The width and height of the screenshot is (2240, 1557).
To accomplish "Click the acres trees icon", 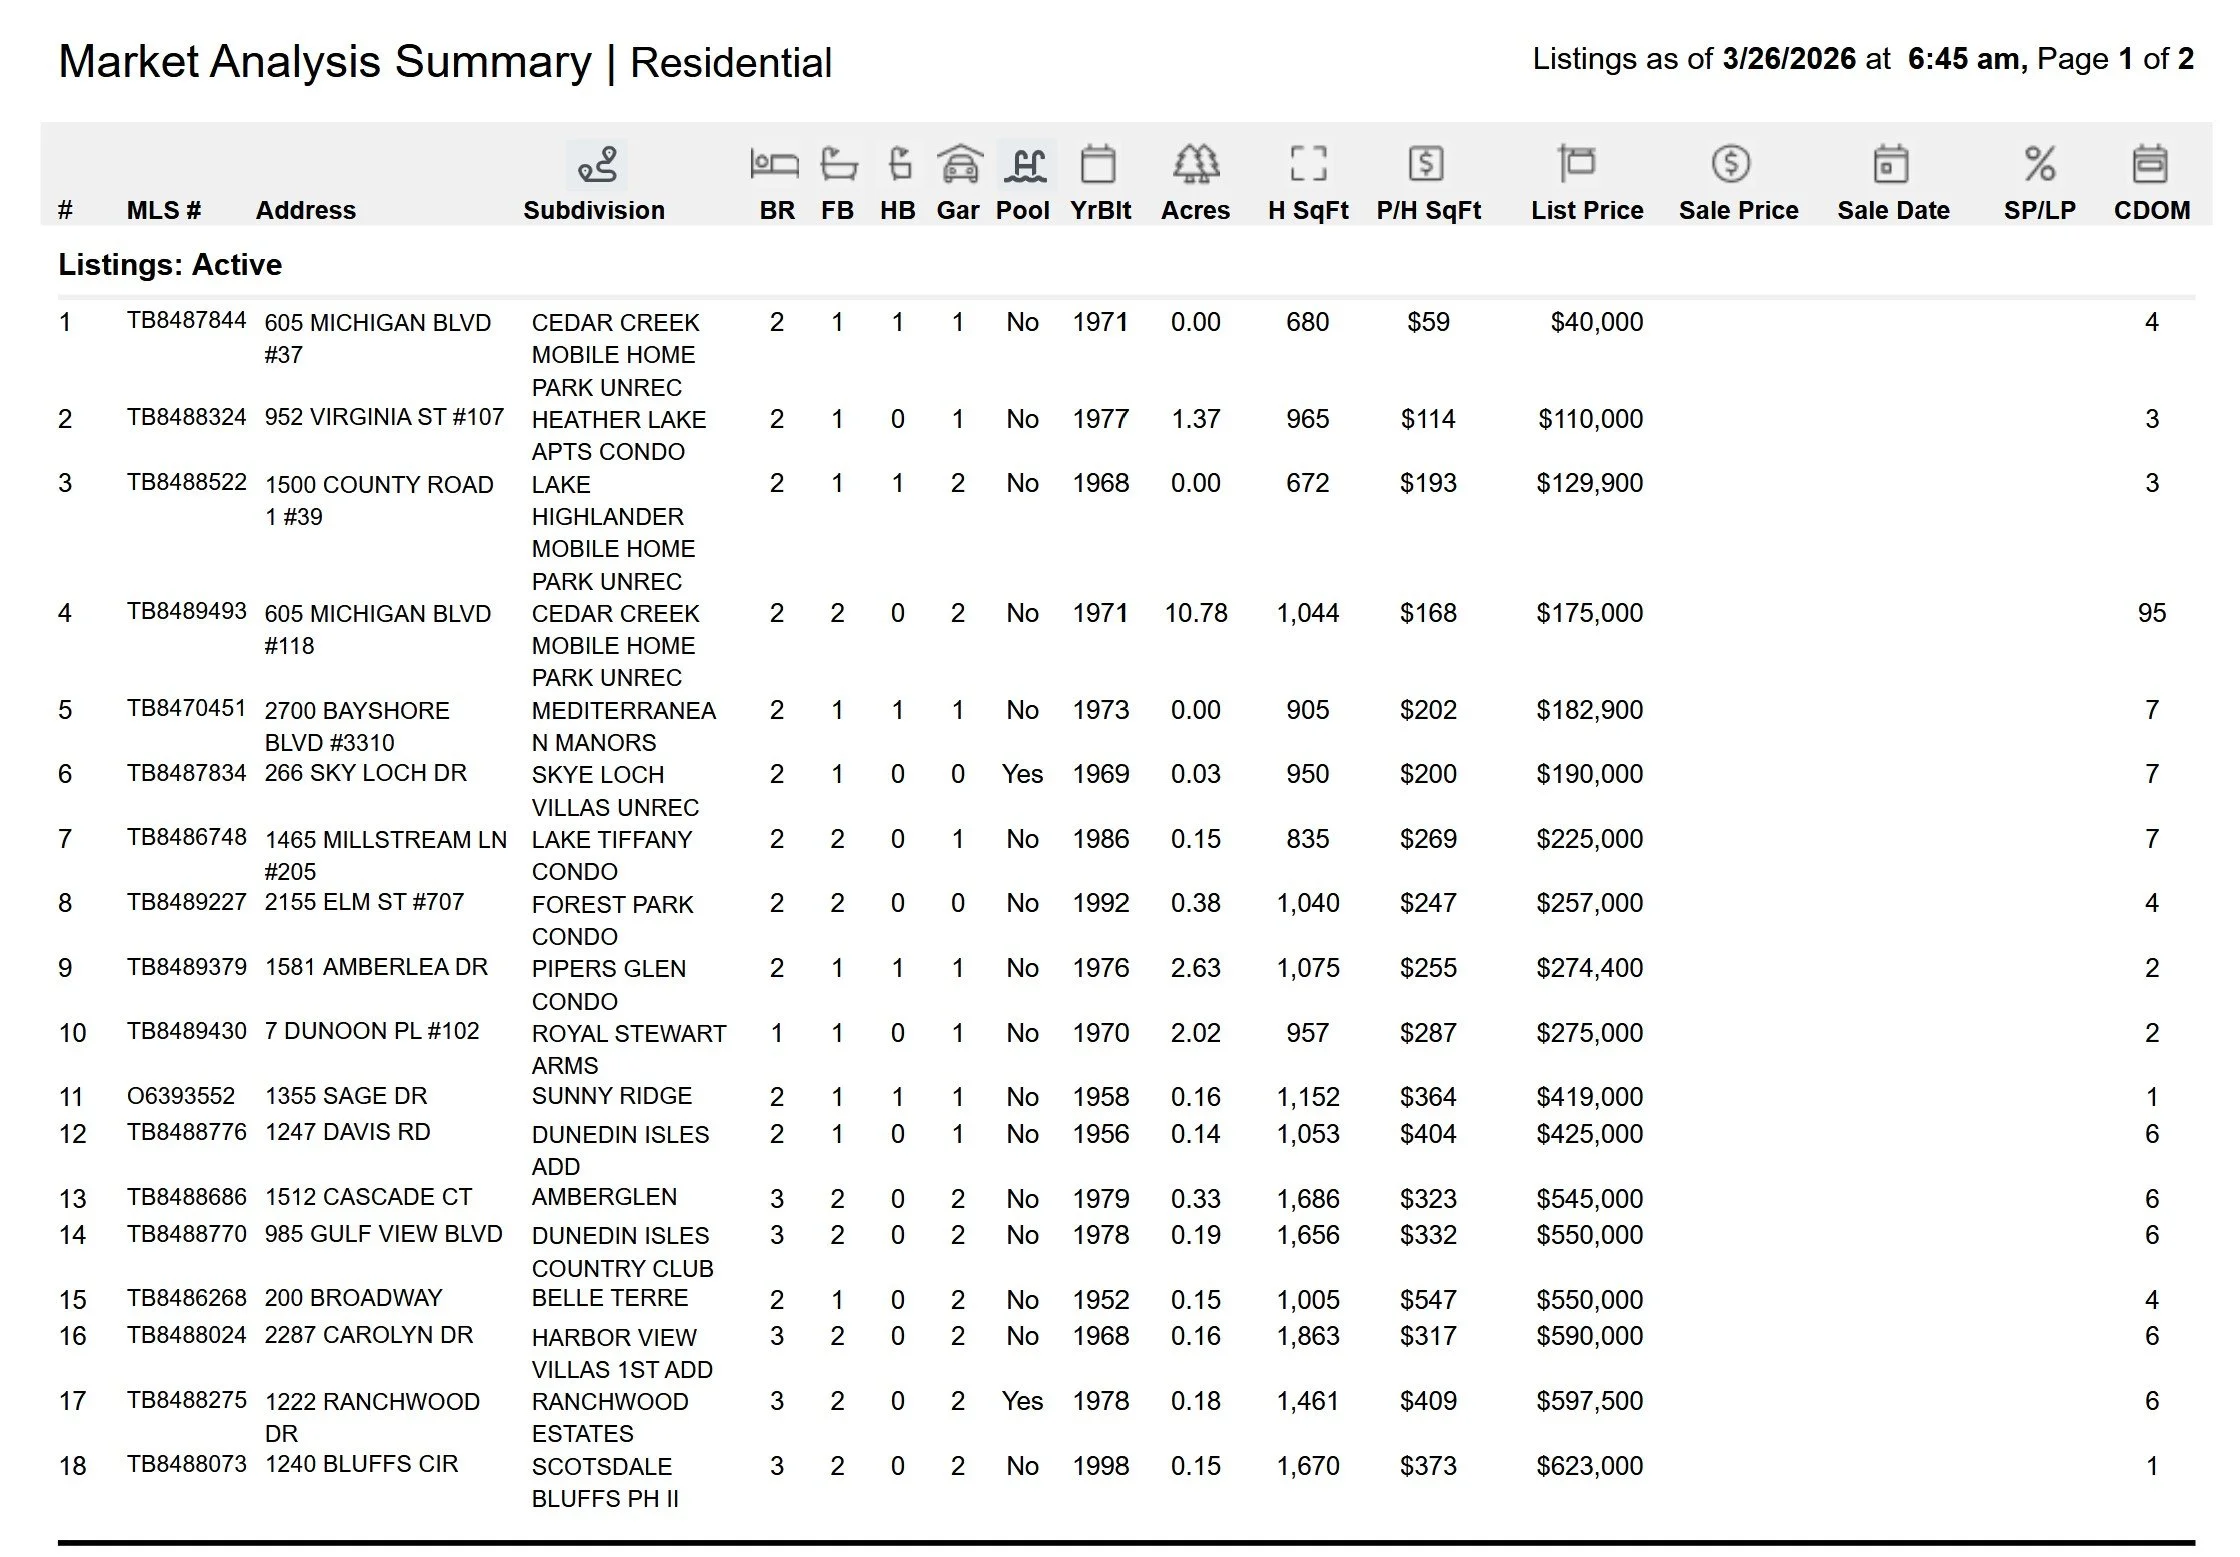I will tap(1196, 164).
